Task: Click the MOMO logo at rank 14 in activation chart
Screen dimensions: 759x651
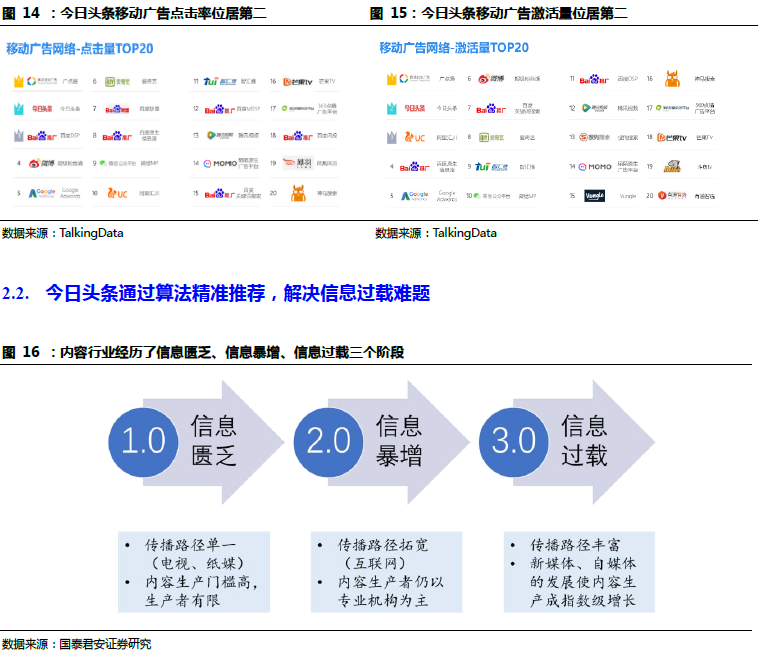Action: tap(595, 167)
